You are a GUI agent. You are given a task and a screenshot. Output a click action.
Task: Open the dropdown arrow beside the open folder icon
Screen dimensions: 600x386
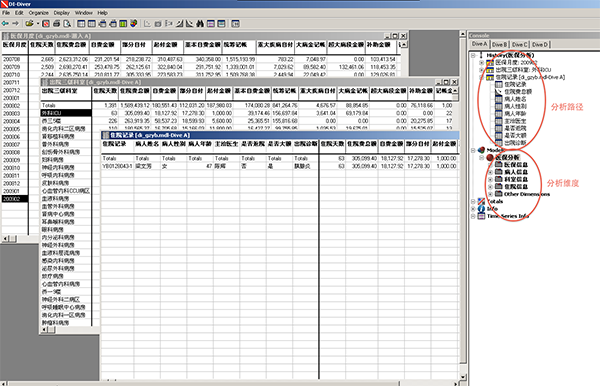point(38,23)
